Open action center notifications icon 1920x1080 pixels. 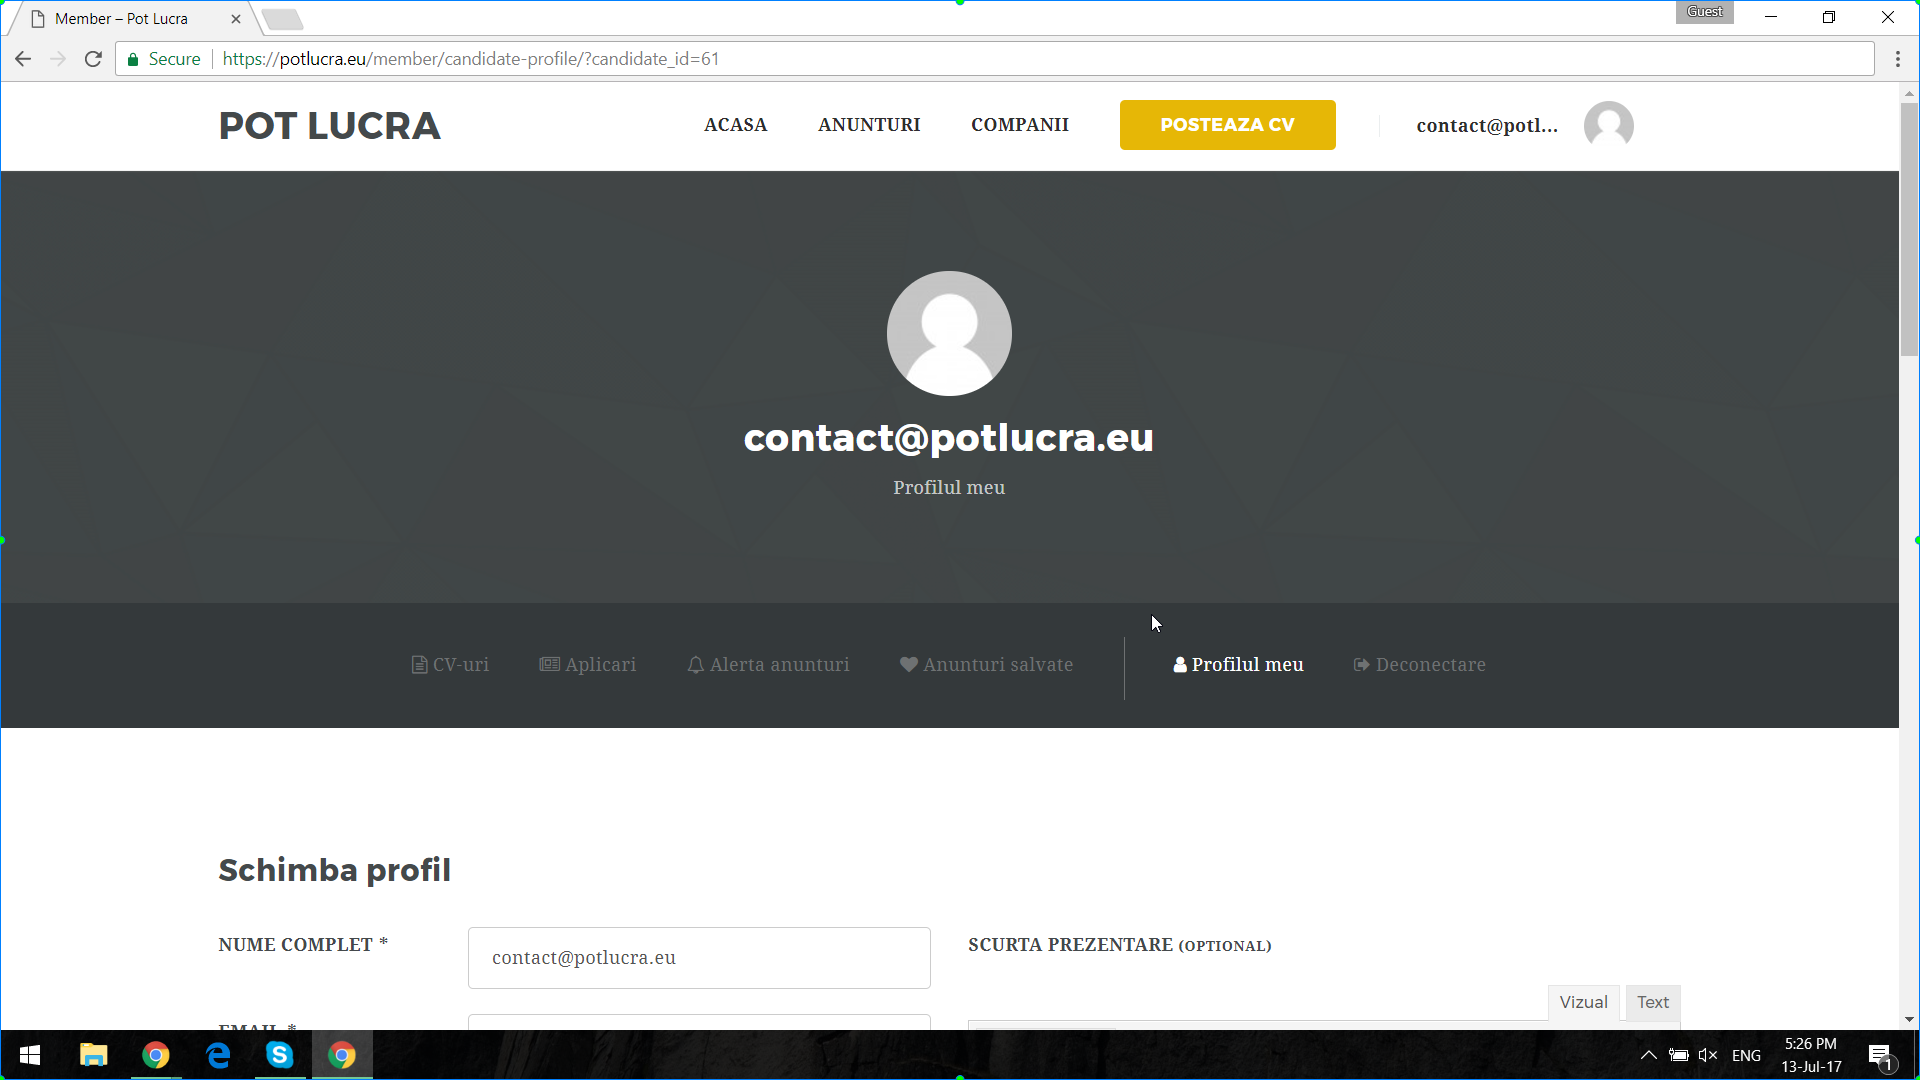pos(1879,1055)
